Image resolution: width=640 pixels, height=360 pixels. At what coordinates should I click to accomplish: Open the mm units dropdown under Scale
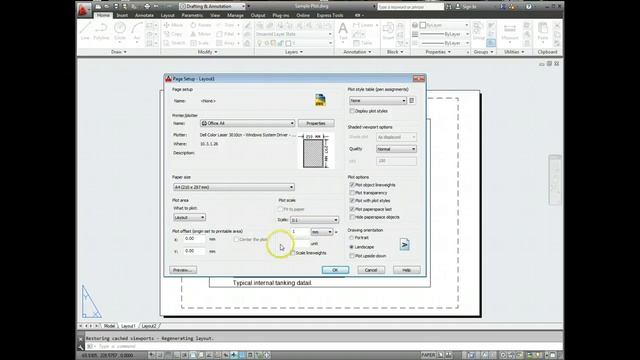[x=322, y=232]
